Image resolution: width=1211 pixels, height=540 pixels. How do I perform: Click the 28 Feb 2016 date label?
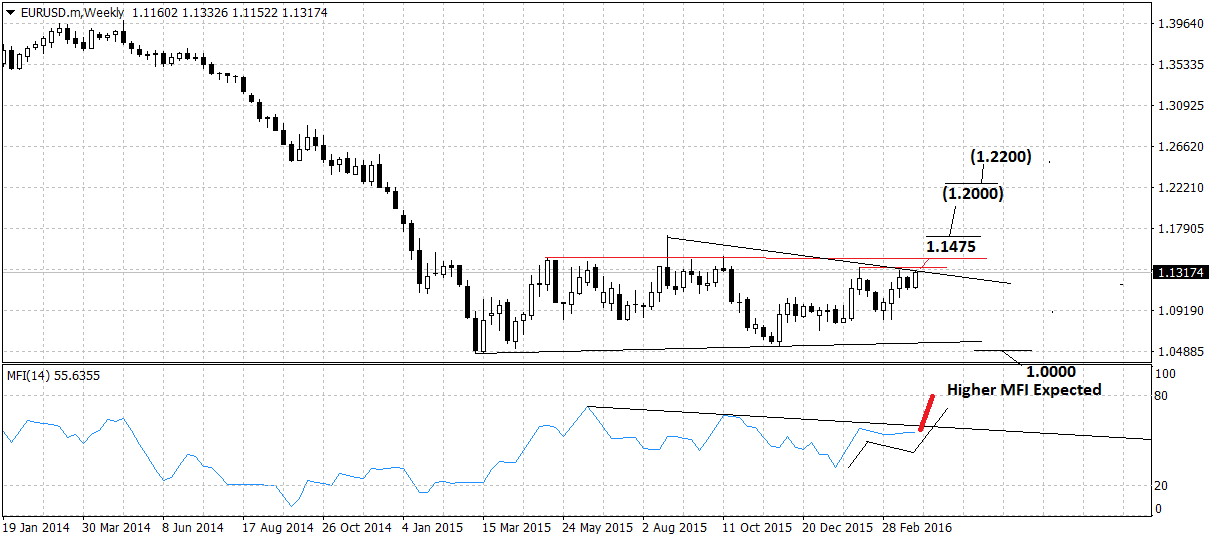[x=917, y=526]
